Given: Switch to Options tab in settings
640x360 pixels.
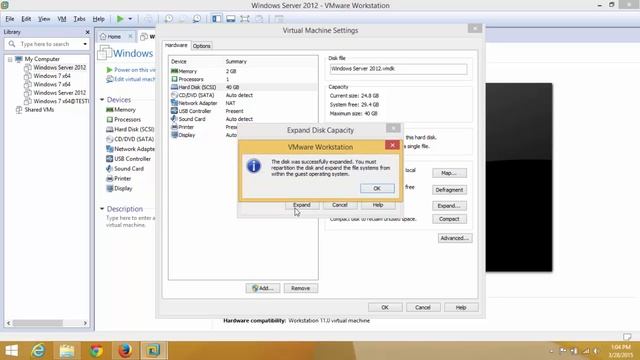Looking at the screenshot, I should click(202, 46).
